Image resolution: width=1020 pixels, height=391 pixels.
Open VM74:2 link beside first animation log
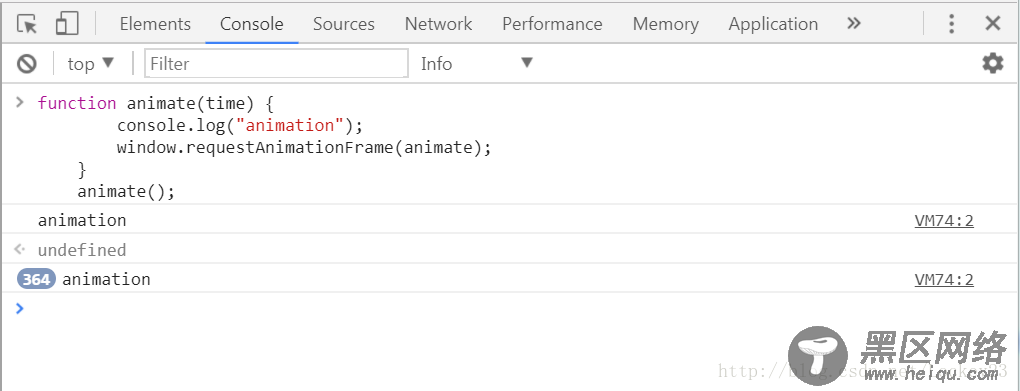[x=944, y=221]
